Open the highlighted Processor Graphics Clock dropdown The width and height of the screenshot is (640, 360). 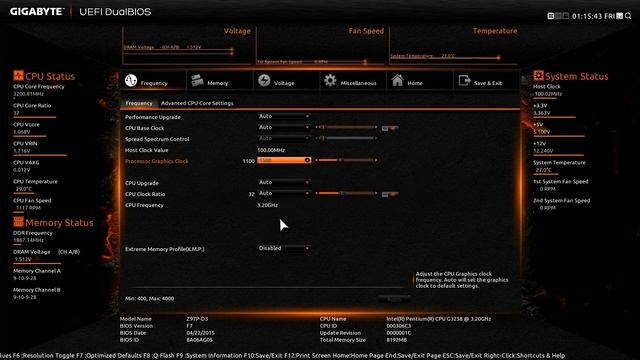pyautogui.click(x=284, y=160)
